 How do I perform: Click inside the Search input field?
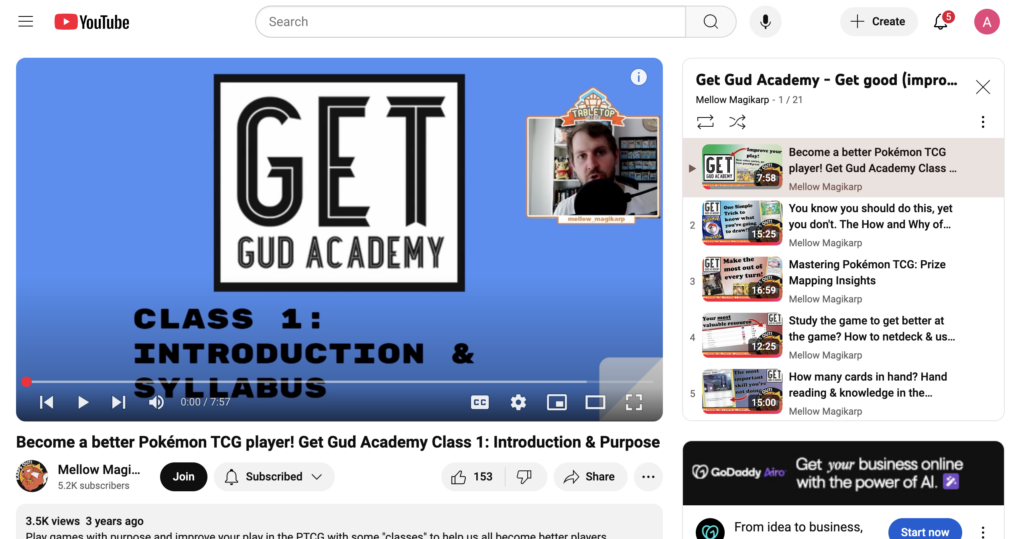(470, 21)
